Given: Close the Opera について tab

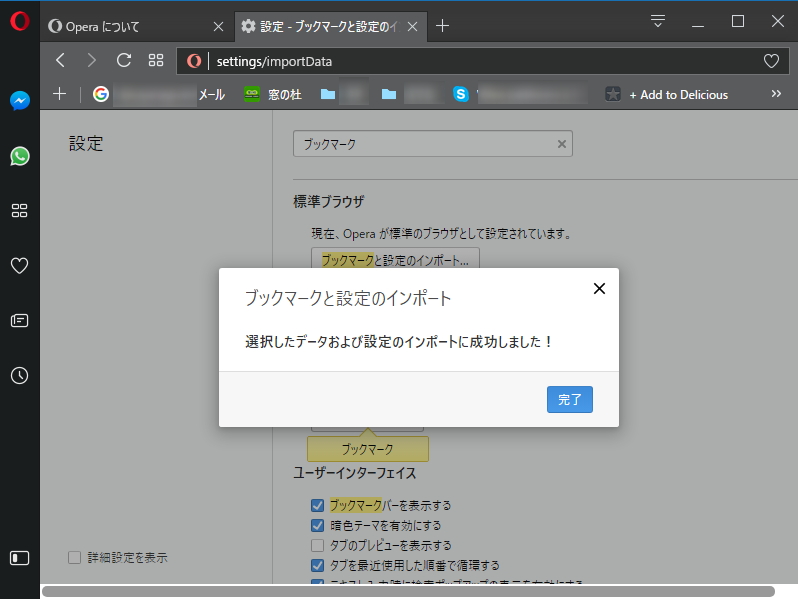Looking at the screenshot, I should pyautogui.click(x=218, y=26).
